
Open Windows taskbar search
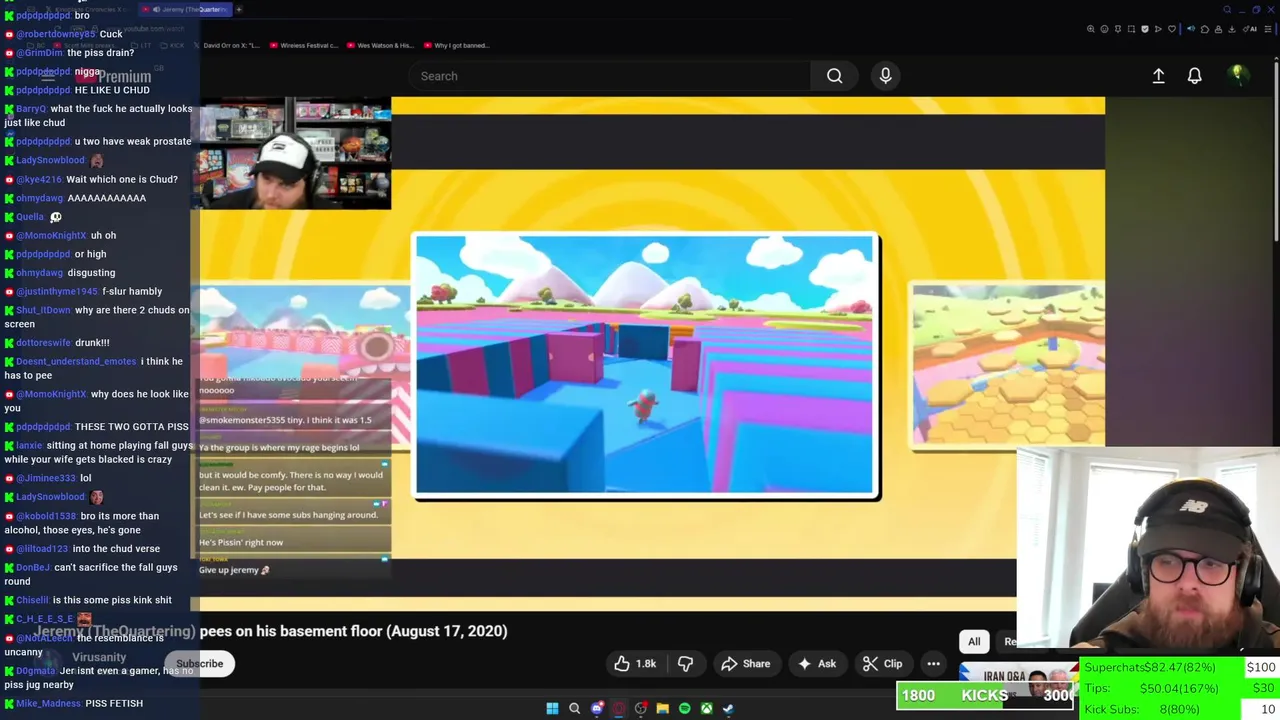coord(574,708)
